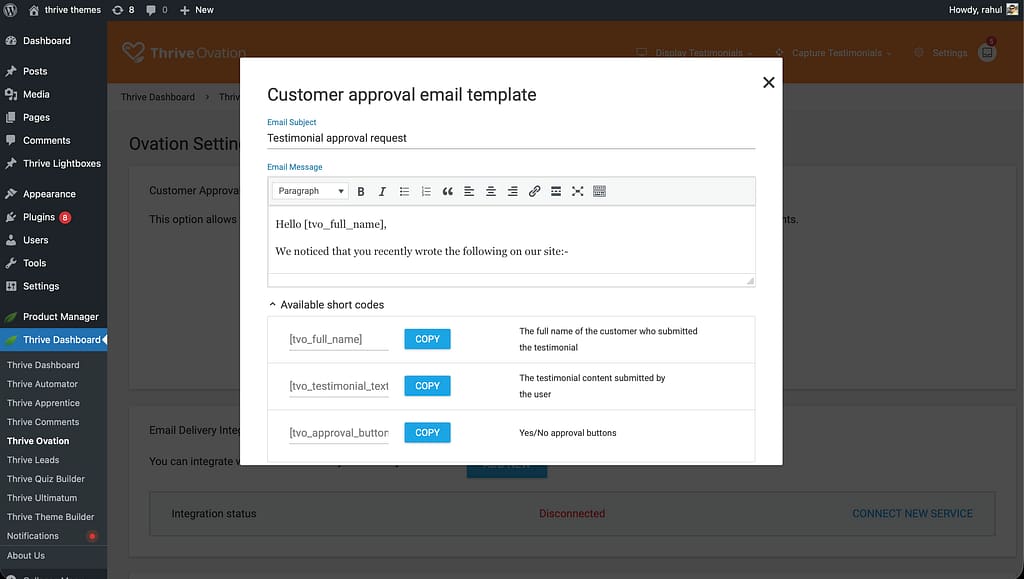This screenshot has width=1024, height=579.
Task: Open Thrive Leads in the sidebar
Action: (x=33, y=460)
